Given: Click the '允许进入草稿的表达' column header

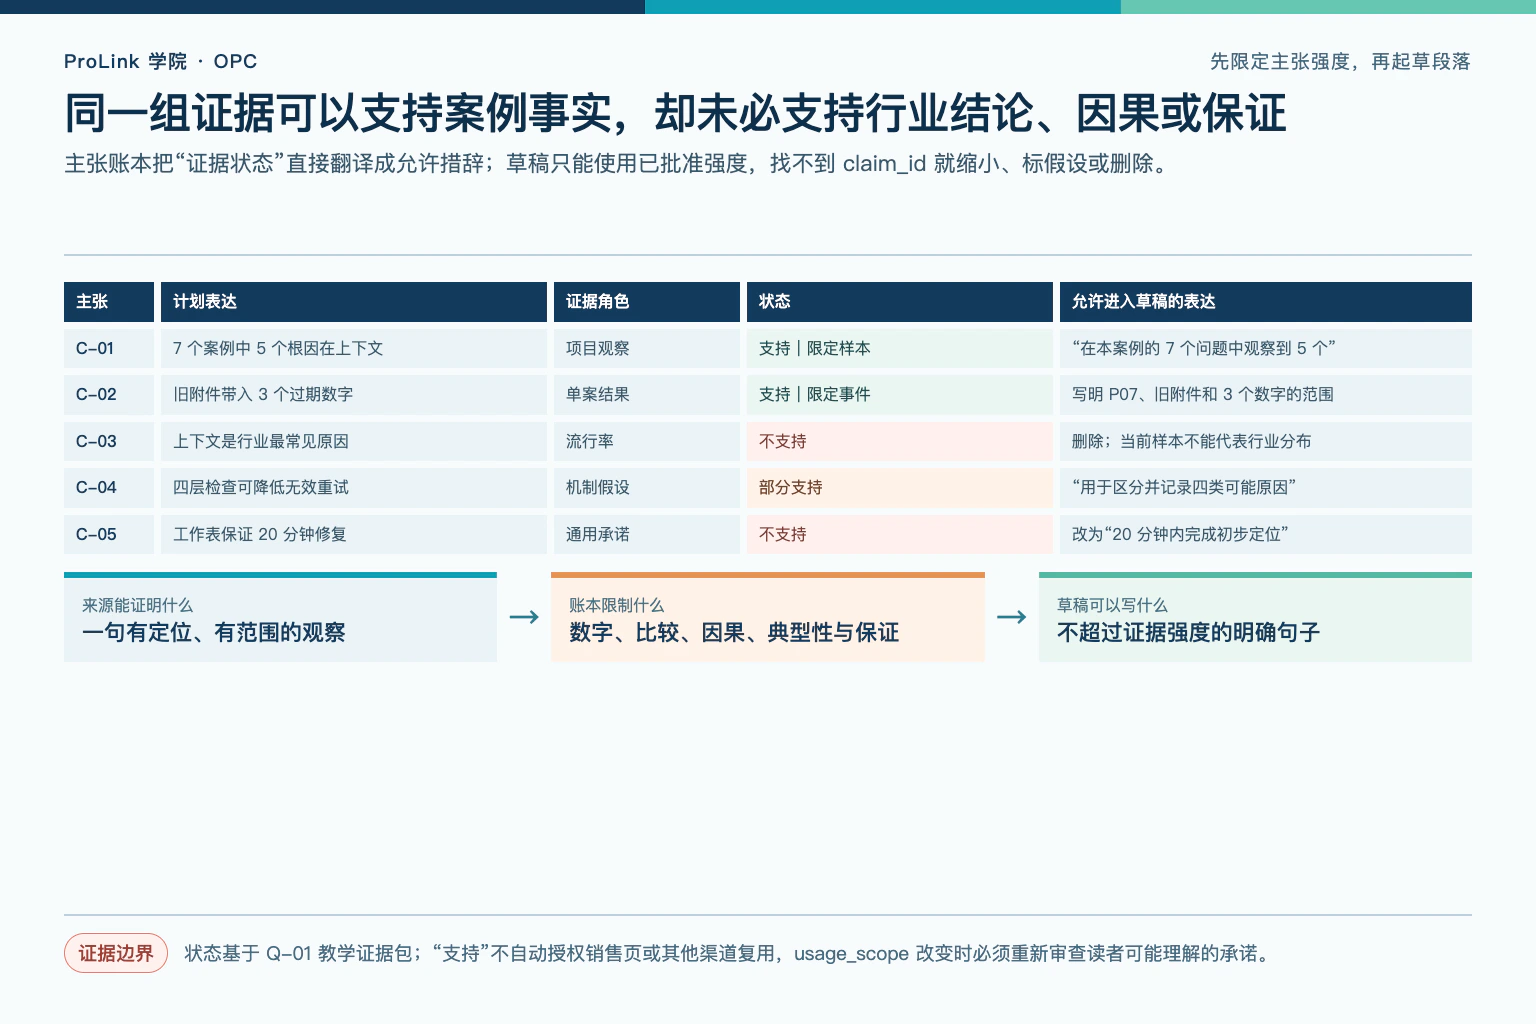Looking at the screenshot, I should click(x=1266, y=301).
